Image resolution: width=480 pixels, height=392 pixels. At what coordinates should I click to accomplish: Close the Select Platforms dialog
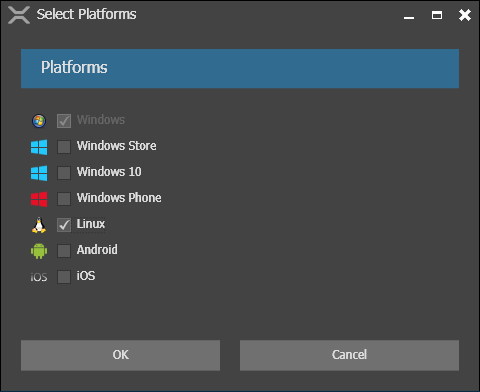[465, 15]
